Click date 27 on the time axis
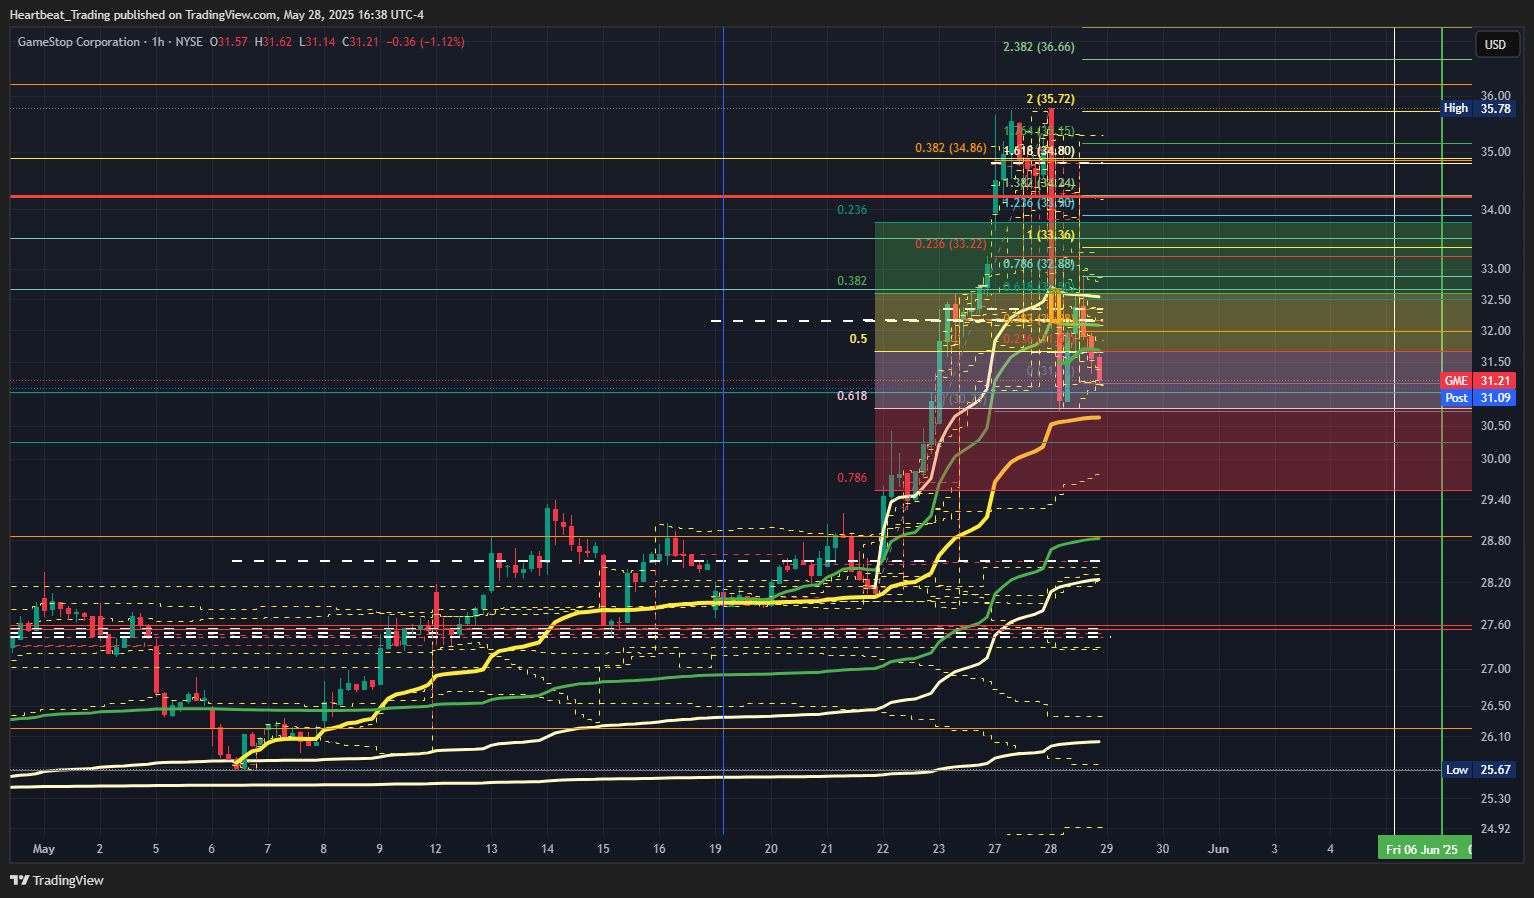The image size is (1534, 898). tap(994, 849)
